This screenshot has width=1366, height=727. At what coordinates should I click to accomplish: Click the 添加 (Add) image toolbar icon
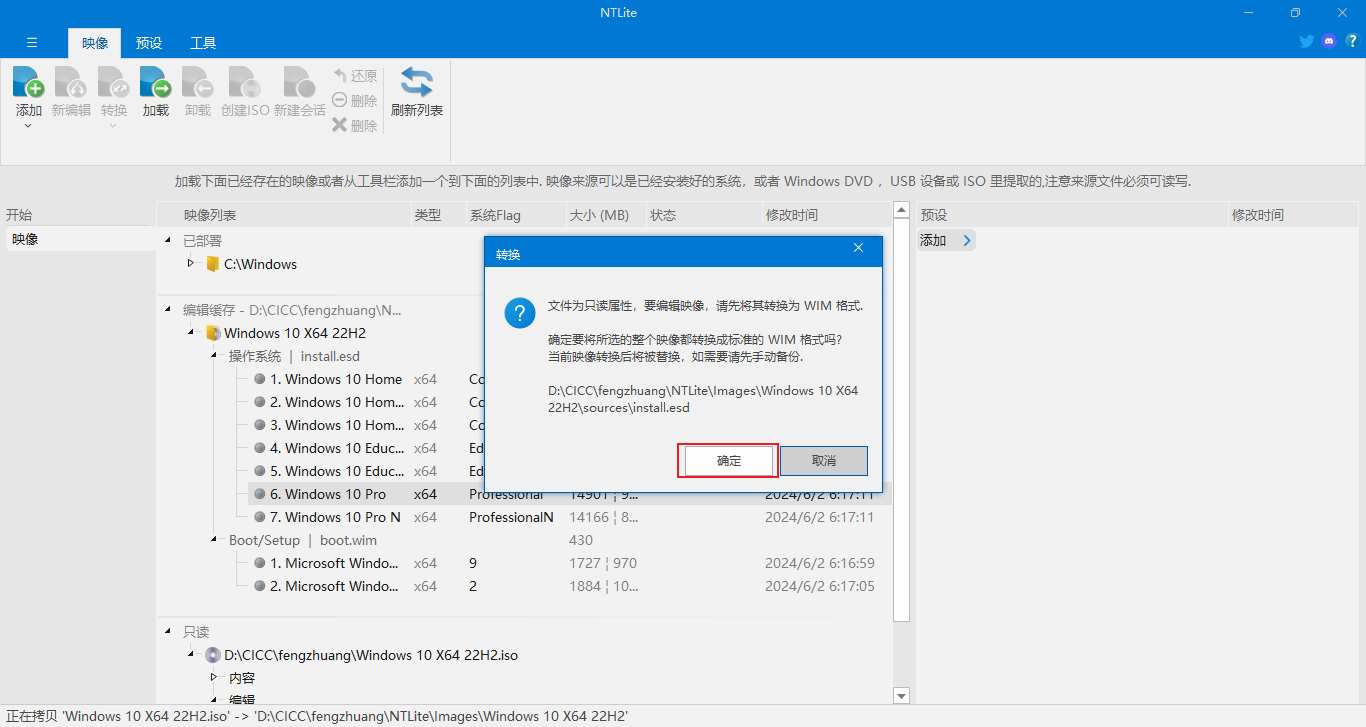(x=28, y=82)
